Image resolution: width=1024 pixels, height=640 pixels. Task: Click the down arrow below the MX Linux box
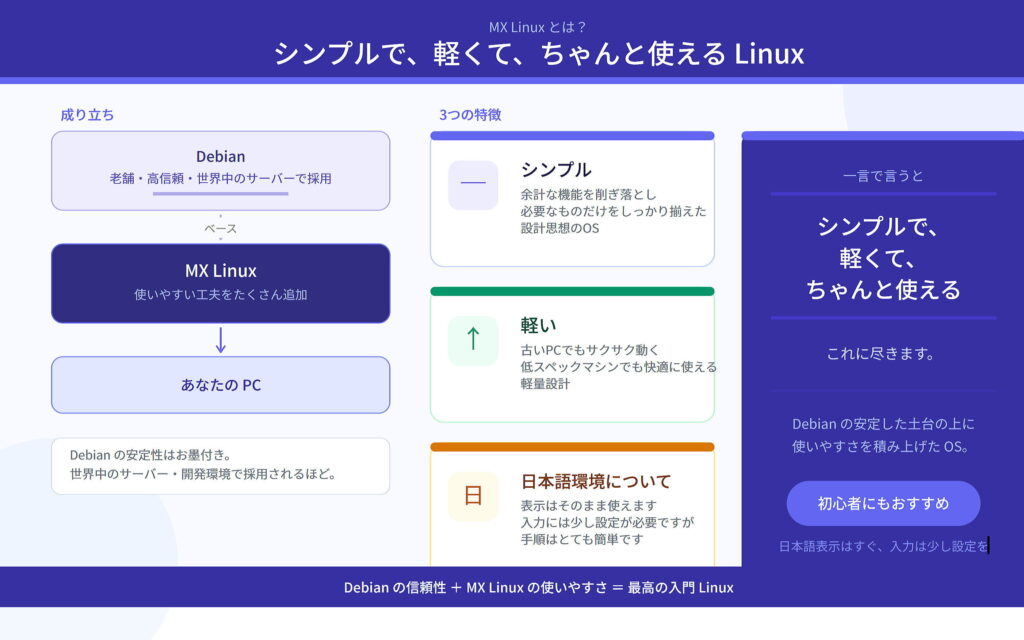tap(221, 340)
